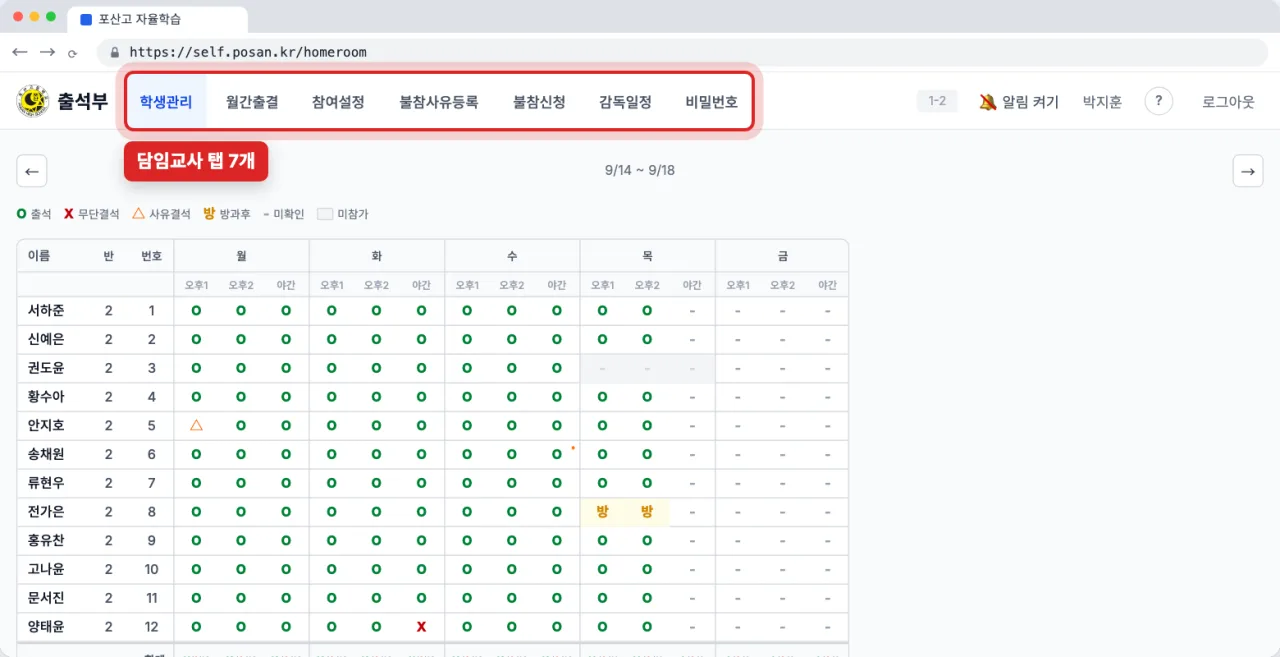Viewport: 1280px width, 657px height.
Task: Click the address bar URL field
Action: 680,52
